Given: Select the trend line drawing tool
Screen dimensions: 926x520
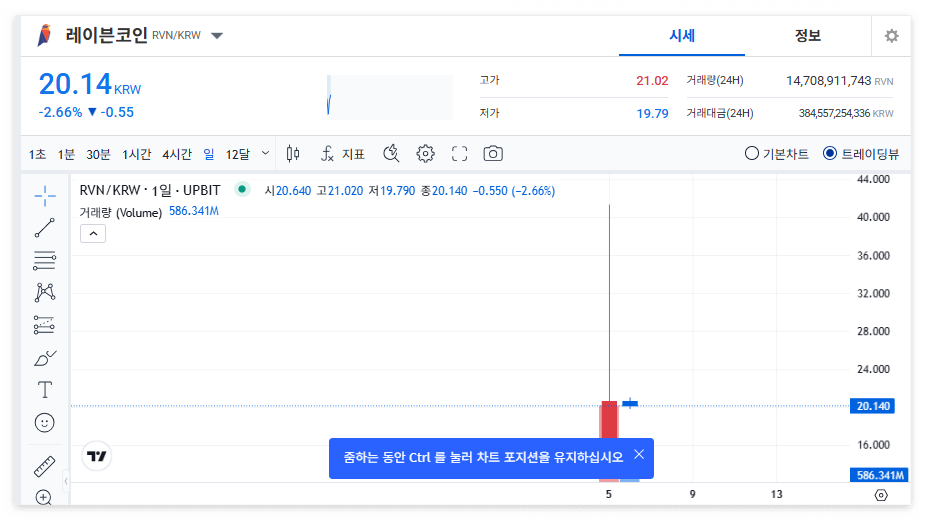Looking at the screenshot, I should click(45, 228).
